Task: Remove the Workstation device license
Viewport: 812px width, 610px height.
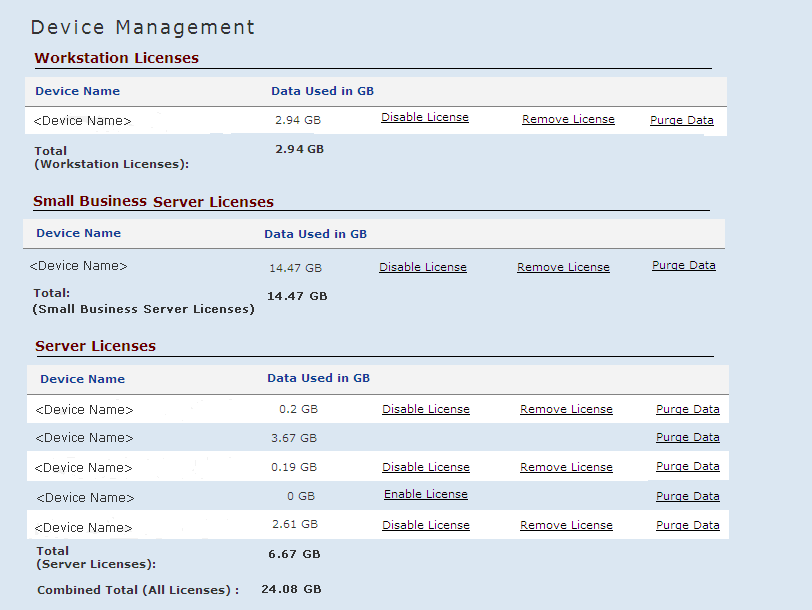Action: coord(568,119)
